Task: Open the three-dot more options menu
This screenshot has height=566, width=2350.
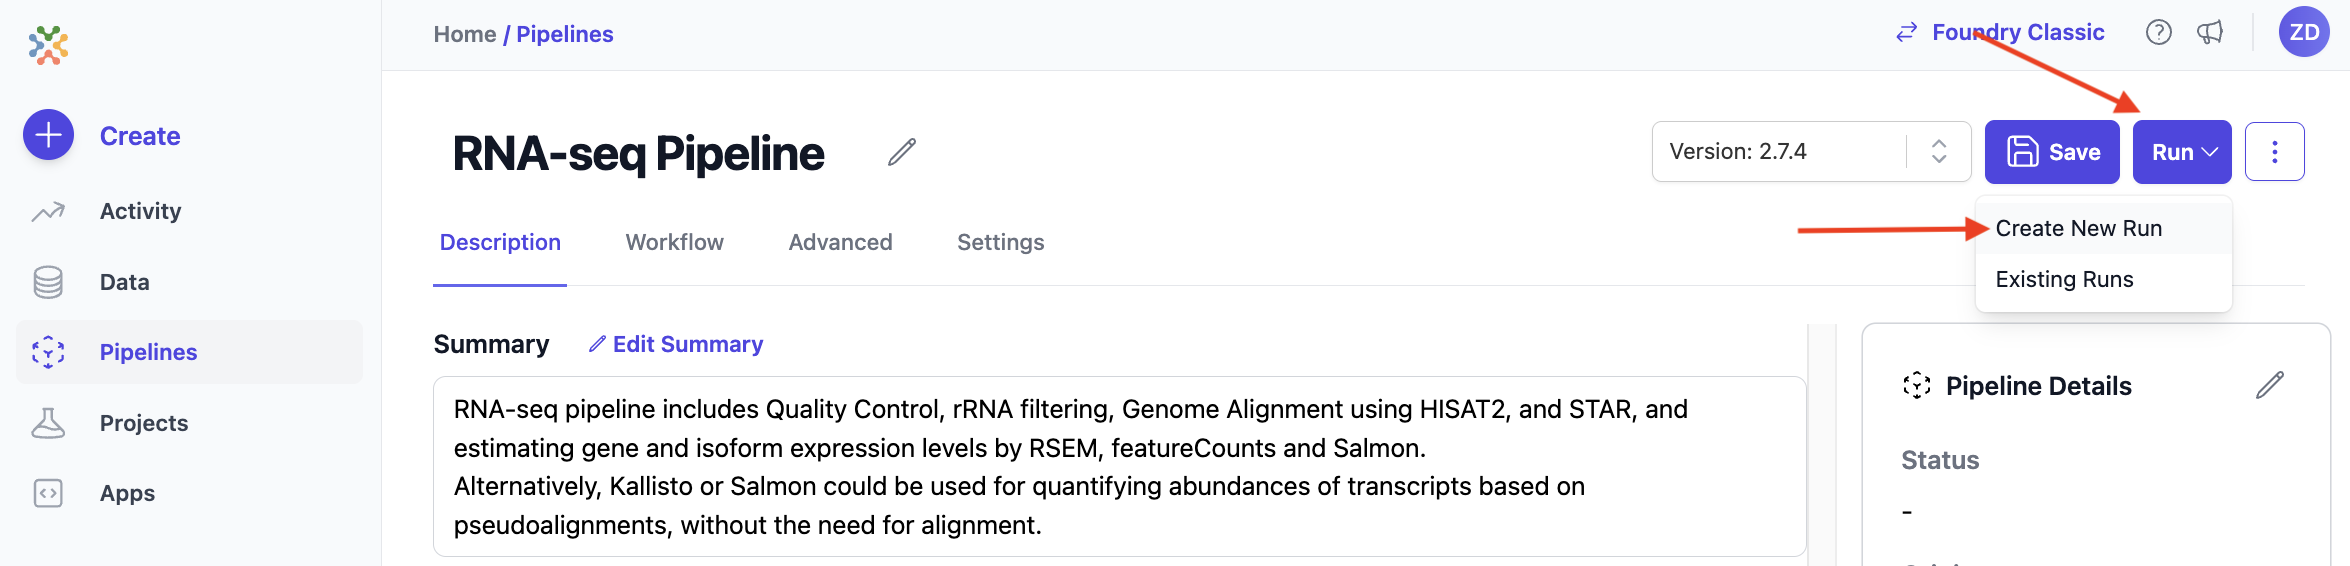Action: pyautogui.click(x=2274, y=152)
